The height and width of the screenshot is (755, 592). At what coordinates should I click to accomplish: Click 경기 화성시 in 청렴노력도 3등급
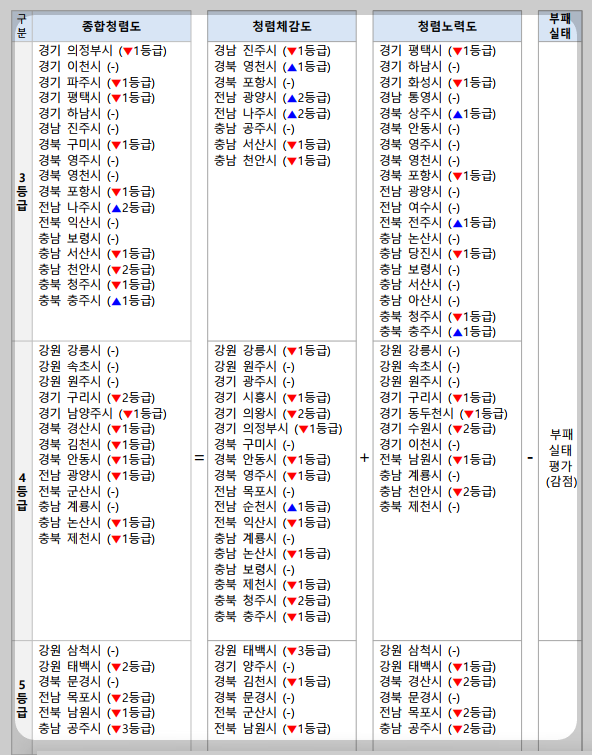pyautogui.click(x=437, y=82)
